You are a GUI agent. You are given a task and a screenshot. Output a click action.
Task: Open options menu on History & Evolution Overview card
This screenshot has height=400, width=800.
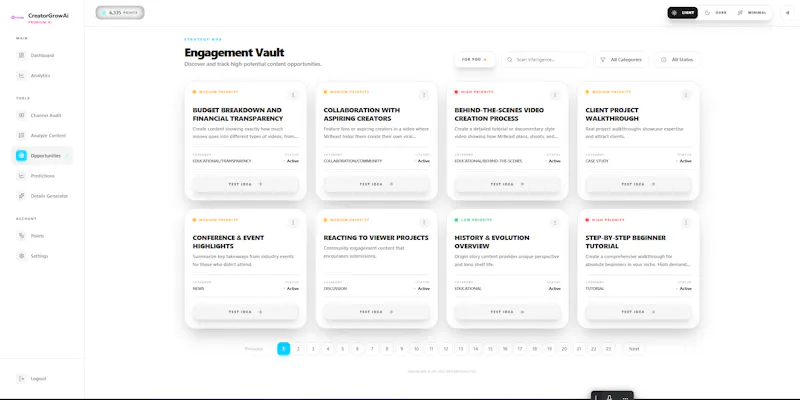click(555, 222)
